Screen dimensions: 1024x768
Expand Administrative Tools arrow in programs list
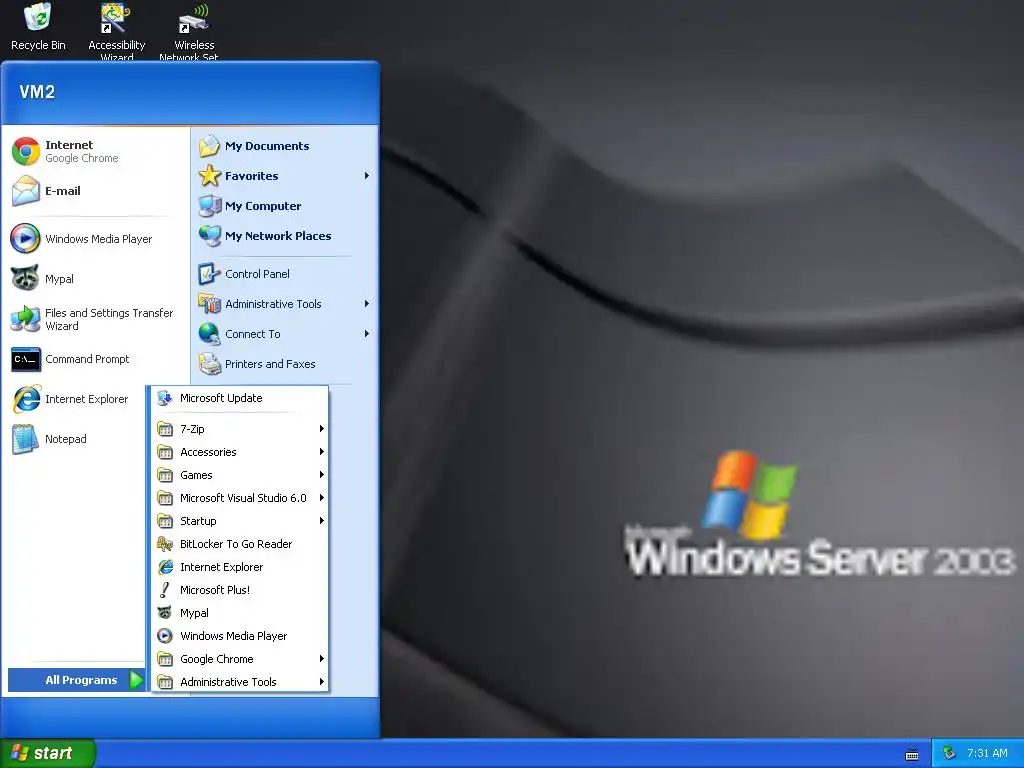tap(321, 682)
